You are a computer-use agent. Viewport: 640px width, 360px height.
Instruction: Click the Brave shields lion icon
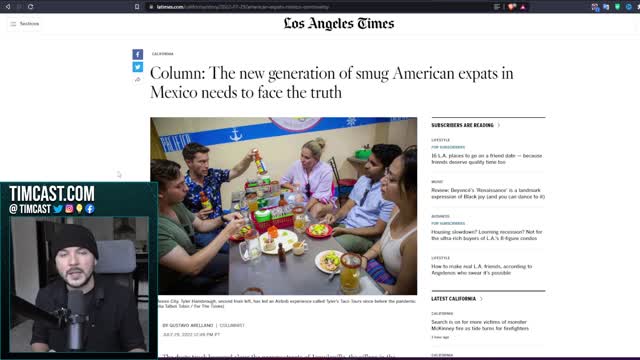[511, 7]
